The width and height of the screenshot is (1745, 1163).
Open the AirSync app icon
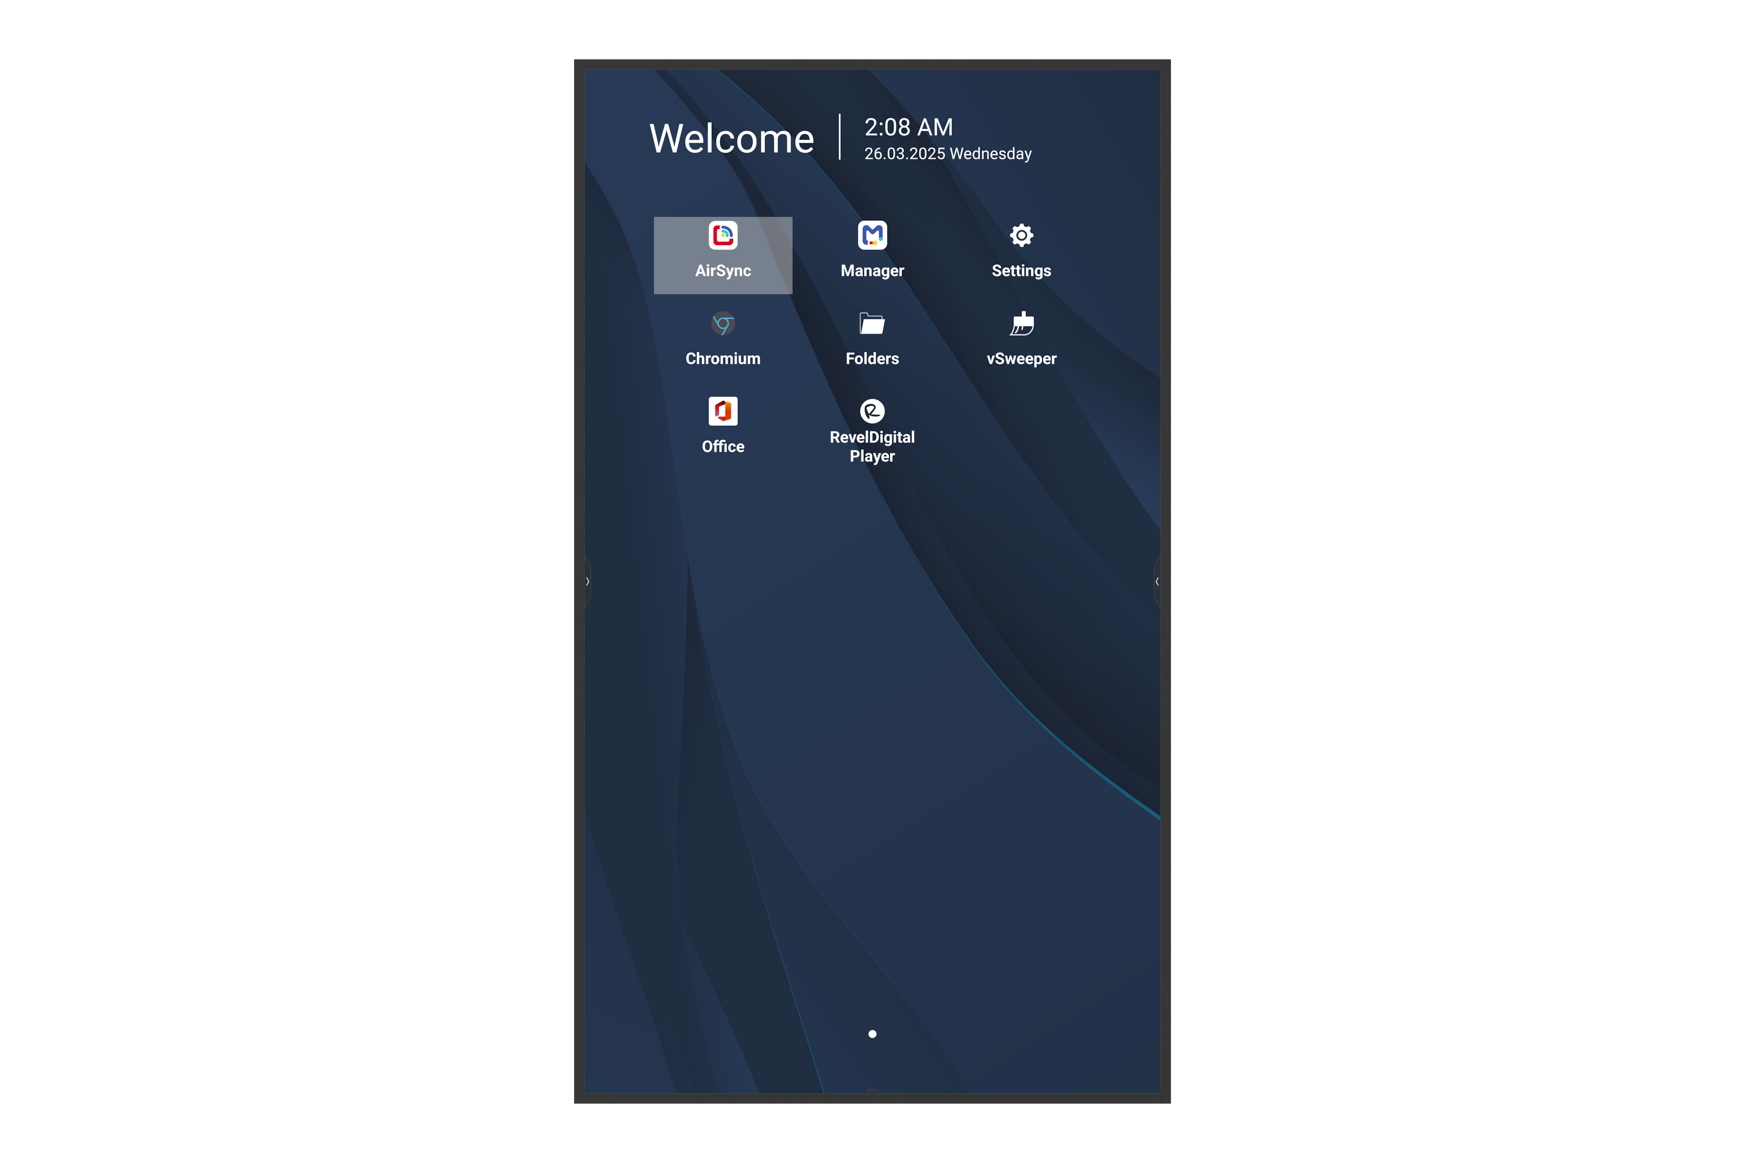(722, 236)
